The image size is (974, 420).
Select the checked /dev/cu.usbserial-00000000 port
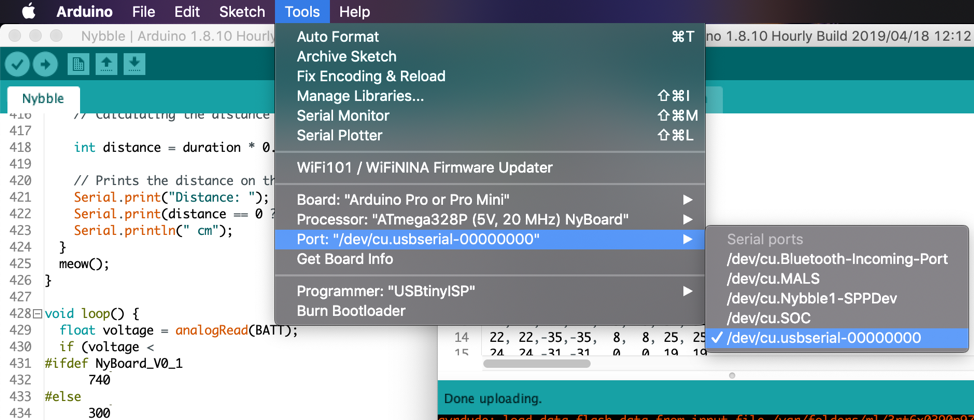823,338
